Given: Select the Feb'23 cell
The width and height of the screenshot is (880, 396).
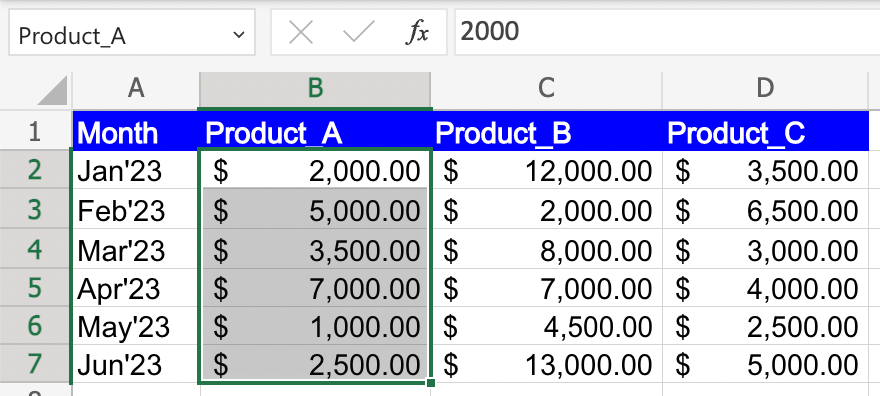Looking at the screenshot, I should coord(136,209).
